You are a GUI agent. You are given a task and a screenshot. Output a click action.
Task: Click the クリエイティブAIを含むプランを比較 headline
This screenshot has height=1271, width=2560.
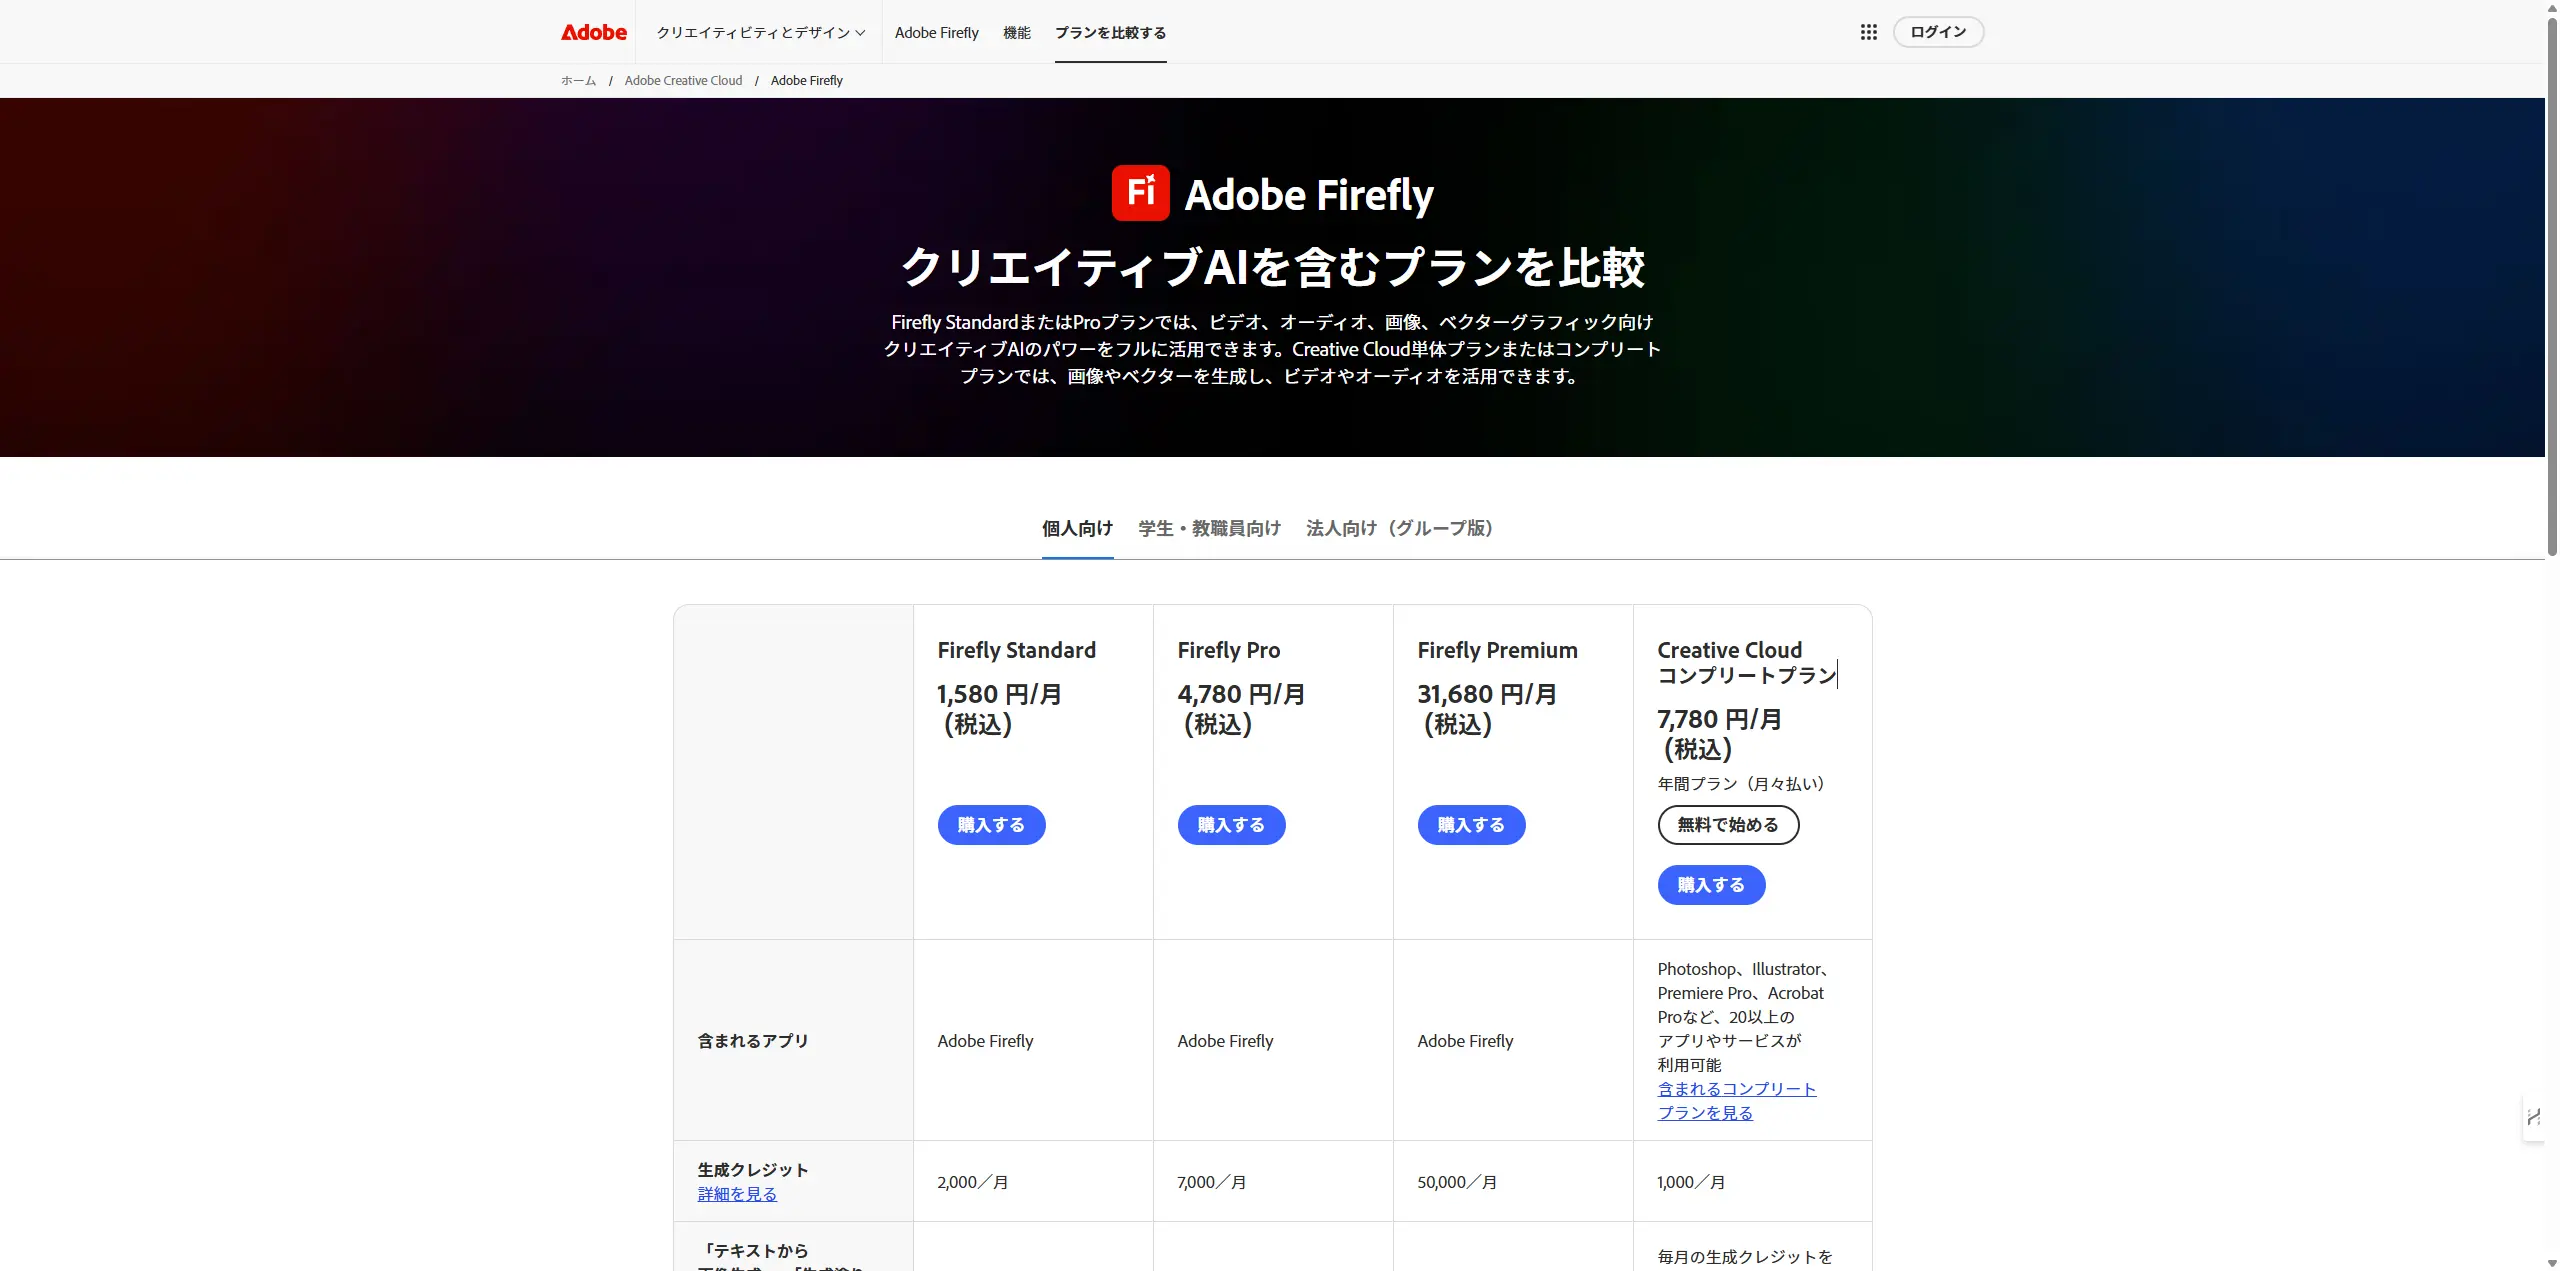click(1272, 267)
